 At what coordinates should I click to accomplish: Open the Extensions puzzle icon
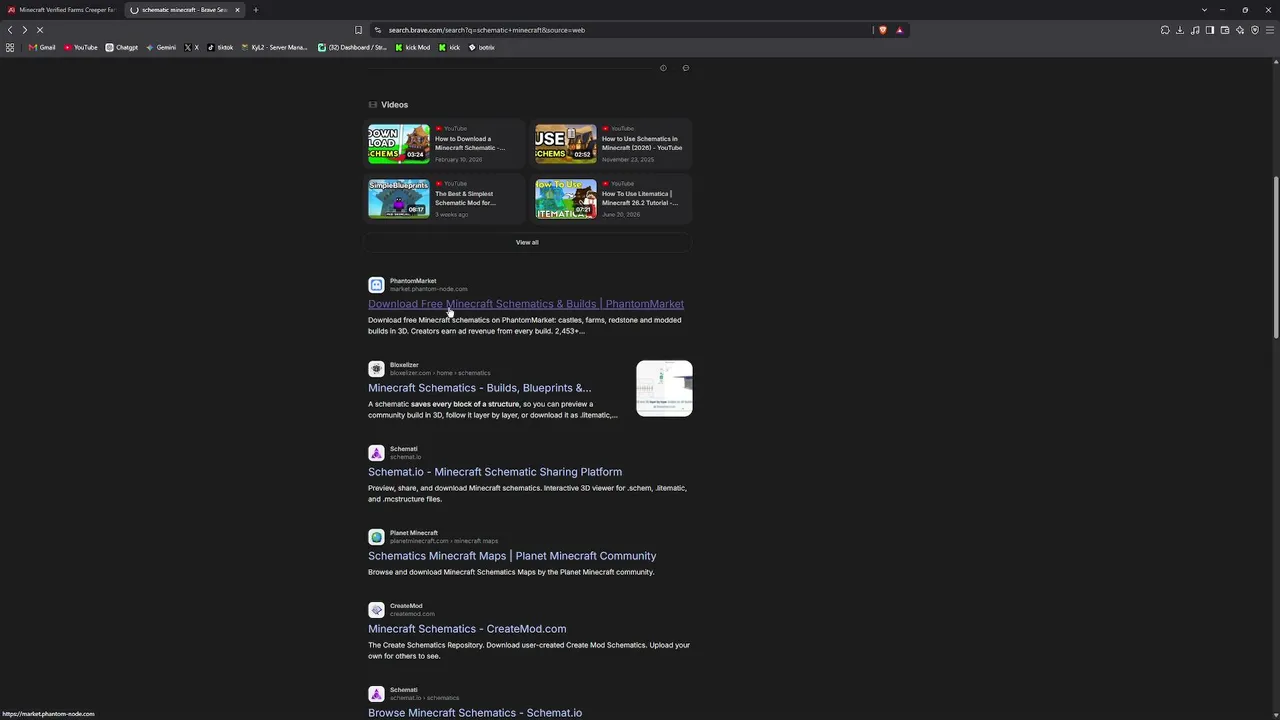point(1165,30)
